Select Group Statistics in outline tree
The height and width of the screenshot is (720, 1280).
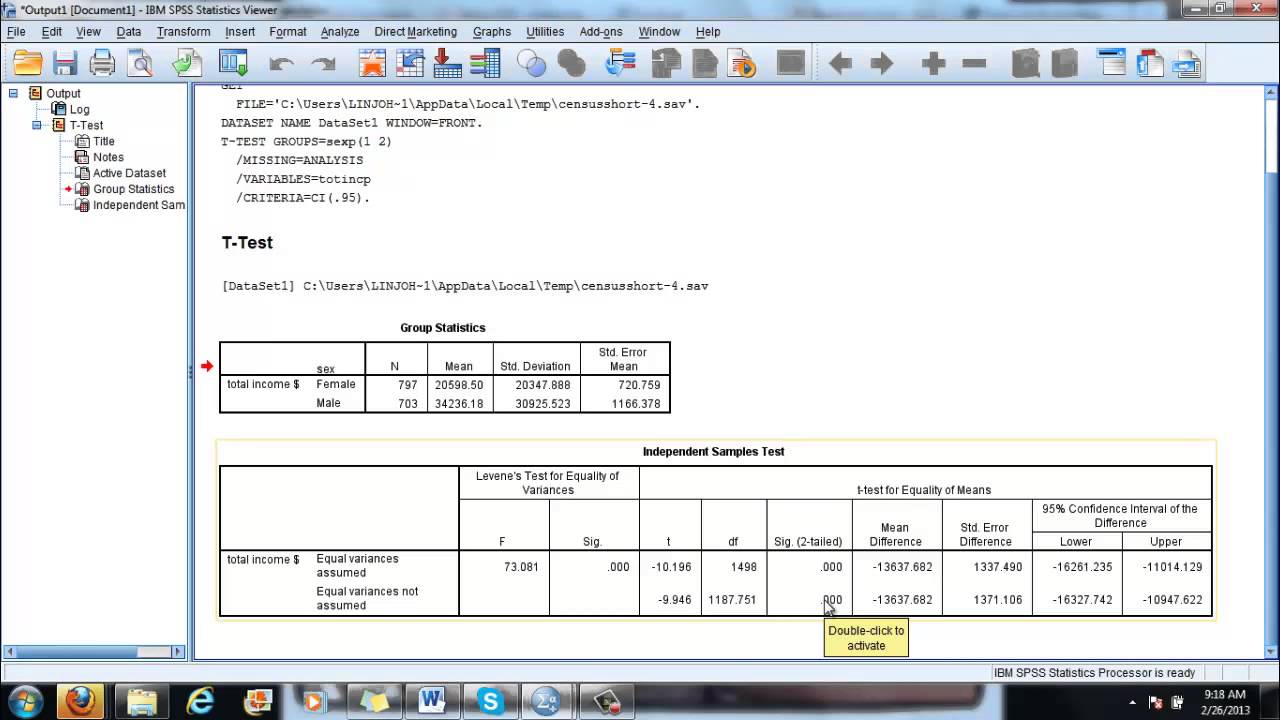[133, 189]
